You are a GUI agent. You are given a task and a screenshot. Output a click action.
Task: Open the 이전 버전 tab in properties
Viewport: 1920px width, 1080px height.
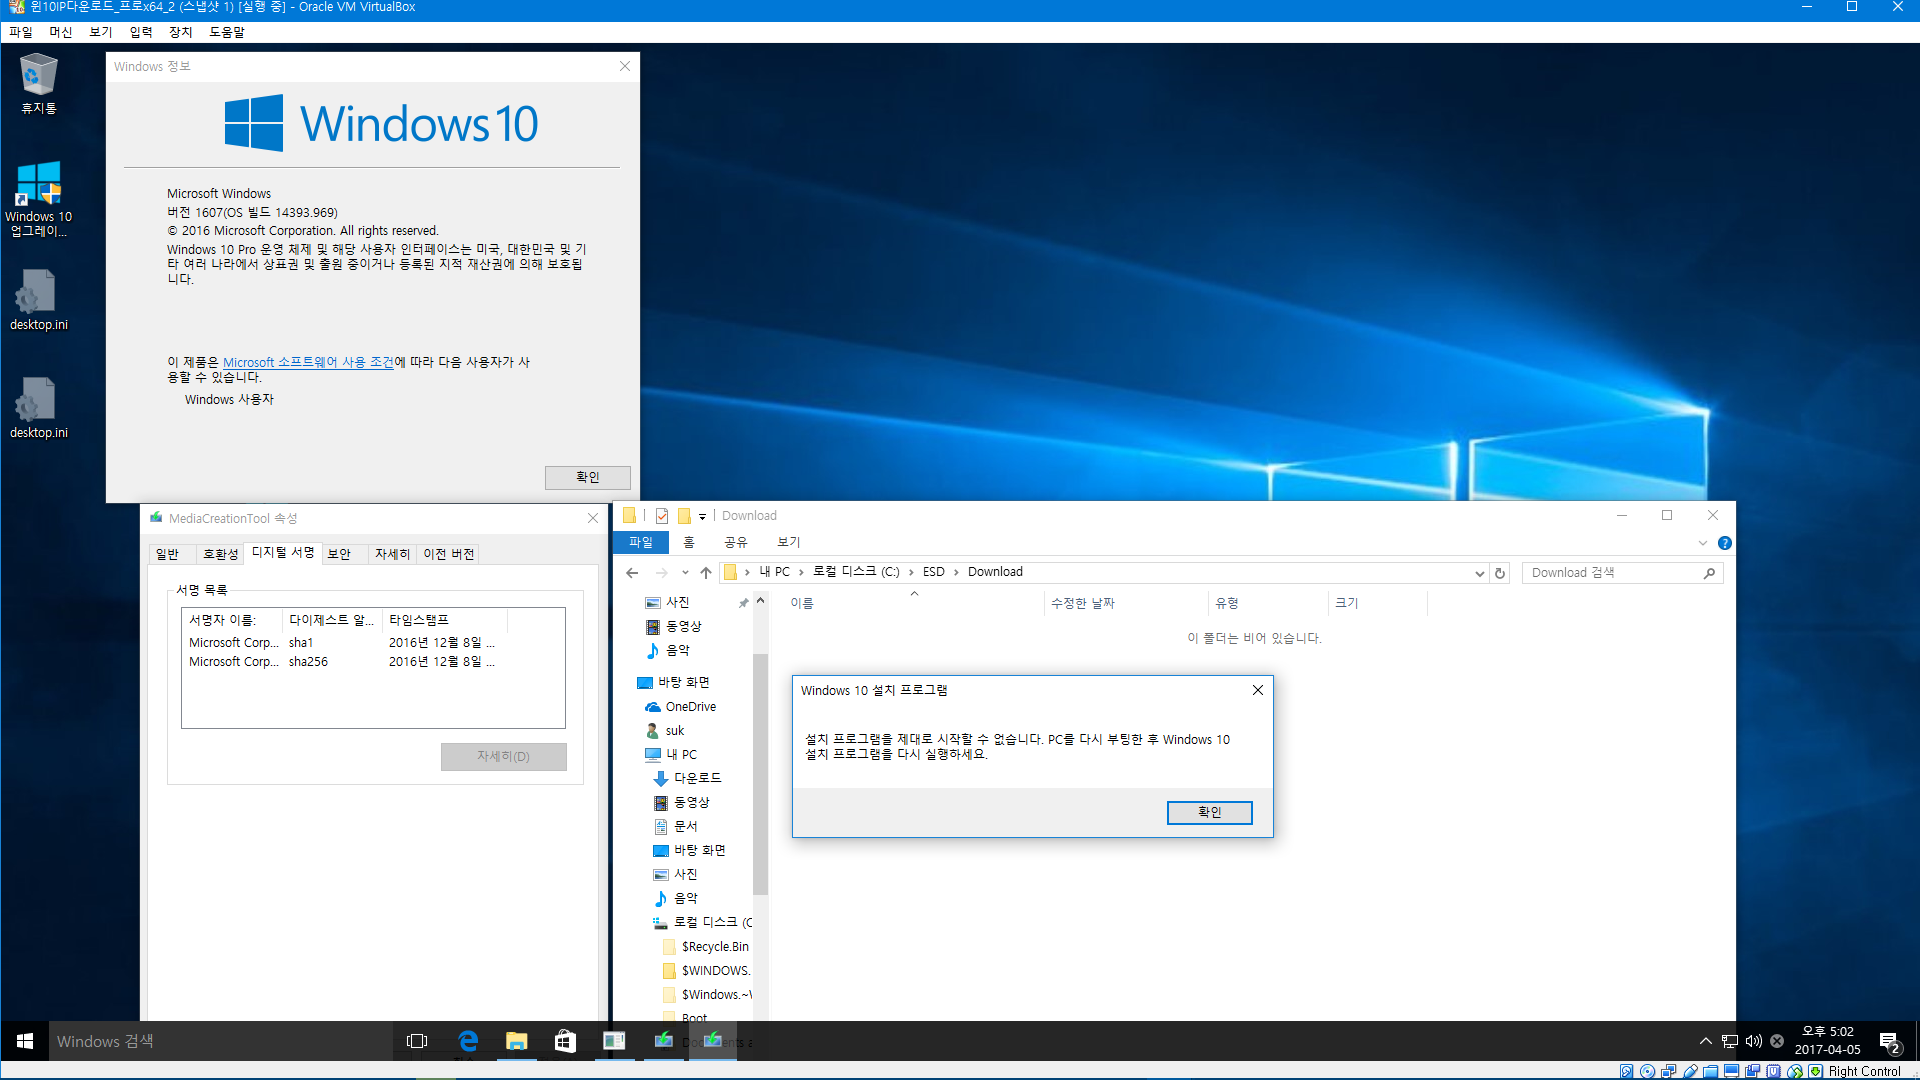click(449, 554)
